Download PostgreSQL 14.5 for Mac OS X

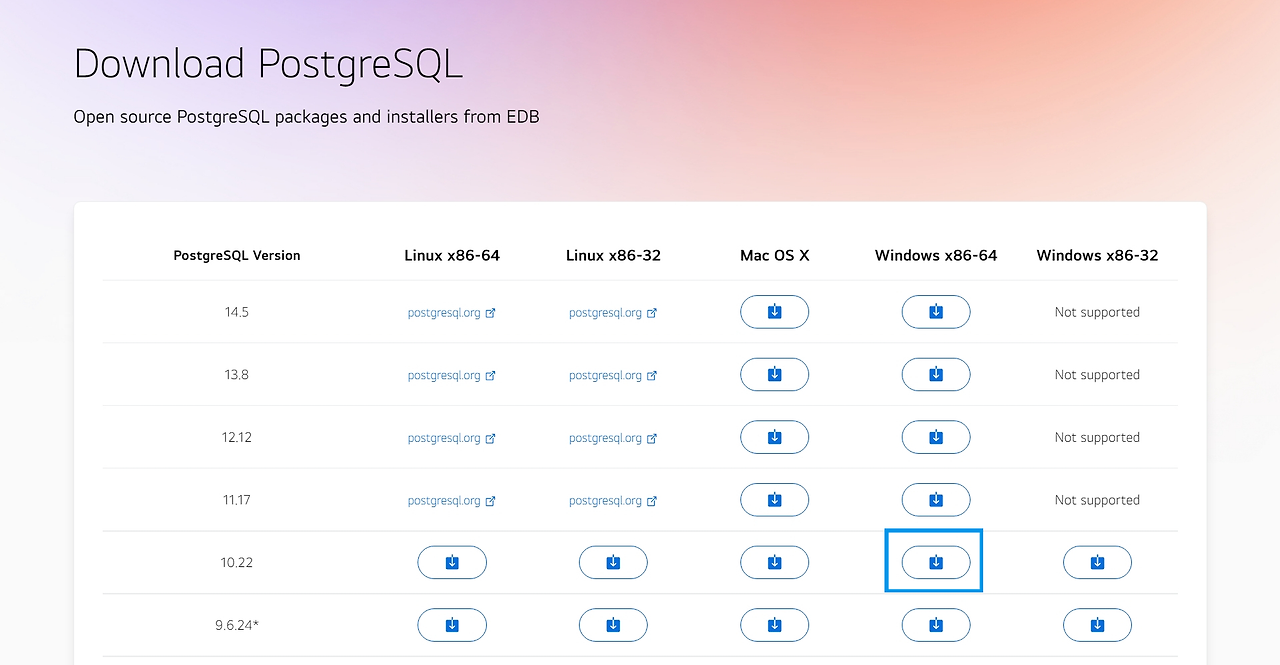774,312
